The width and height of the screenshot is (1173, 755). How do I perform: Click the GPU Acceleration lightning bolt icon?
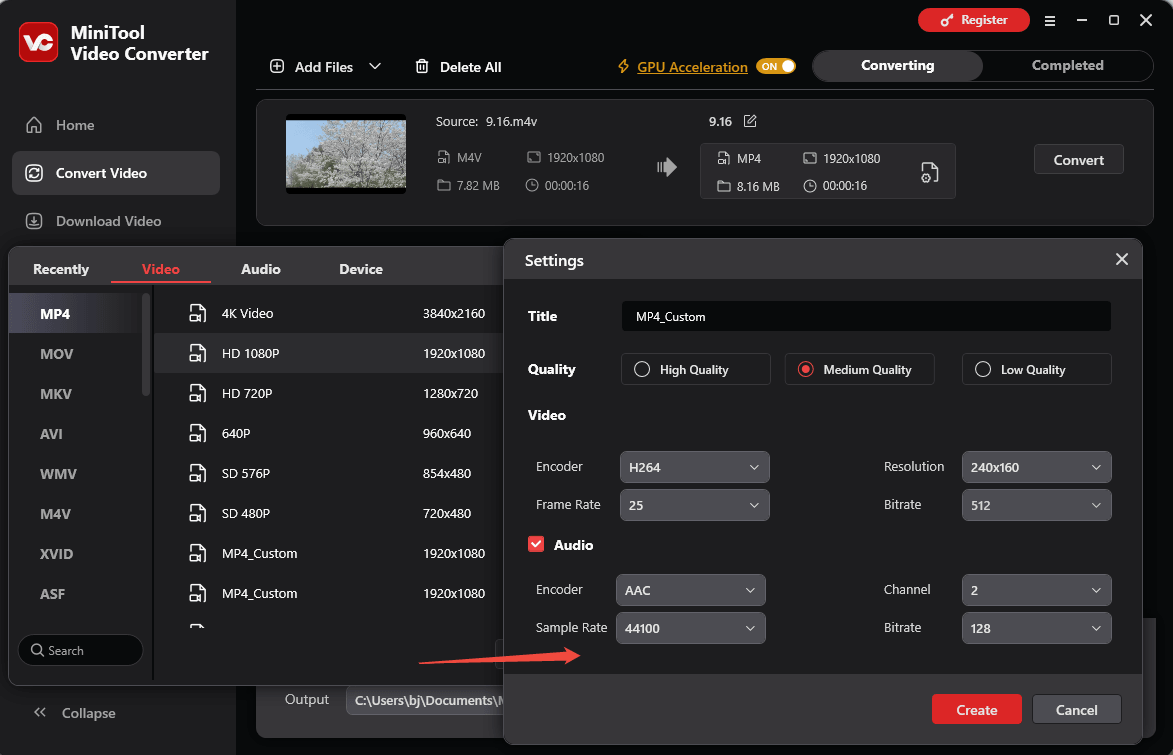(623, 67)
